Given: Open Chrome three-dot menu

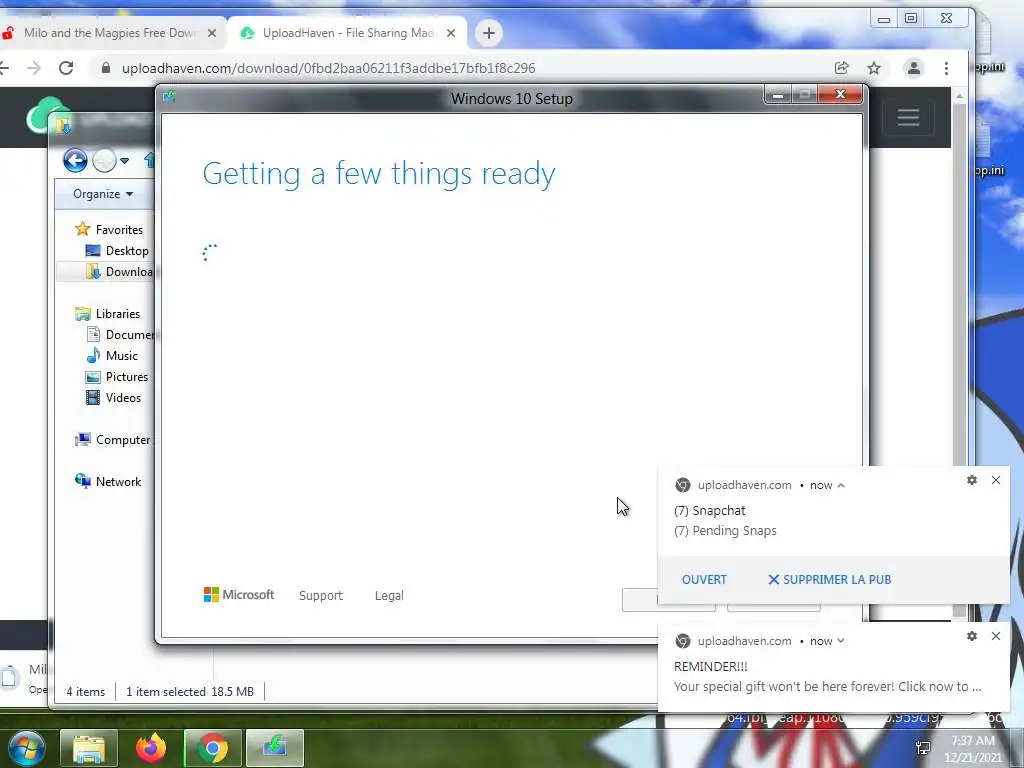Looking at the screenshot, I should [946, 68].
